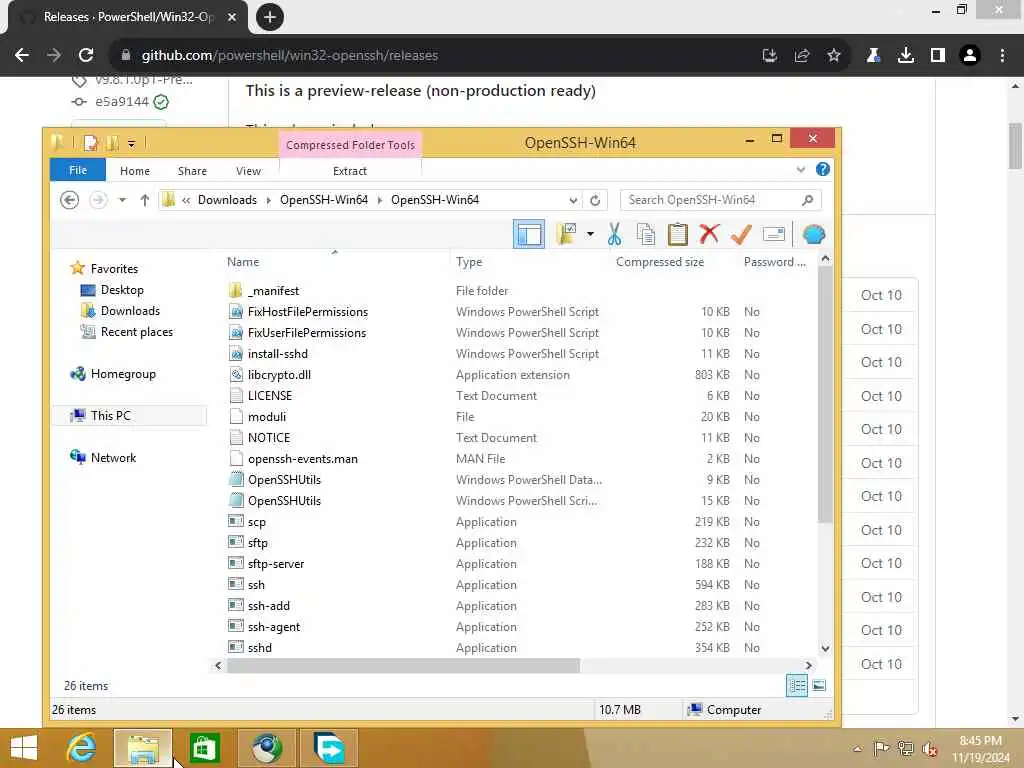Select This PC in navigation pane
This screenshot has width=1024, height=768.
(110, 415)
